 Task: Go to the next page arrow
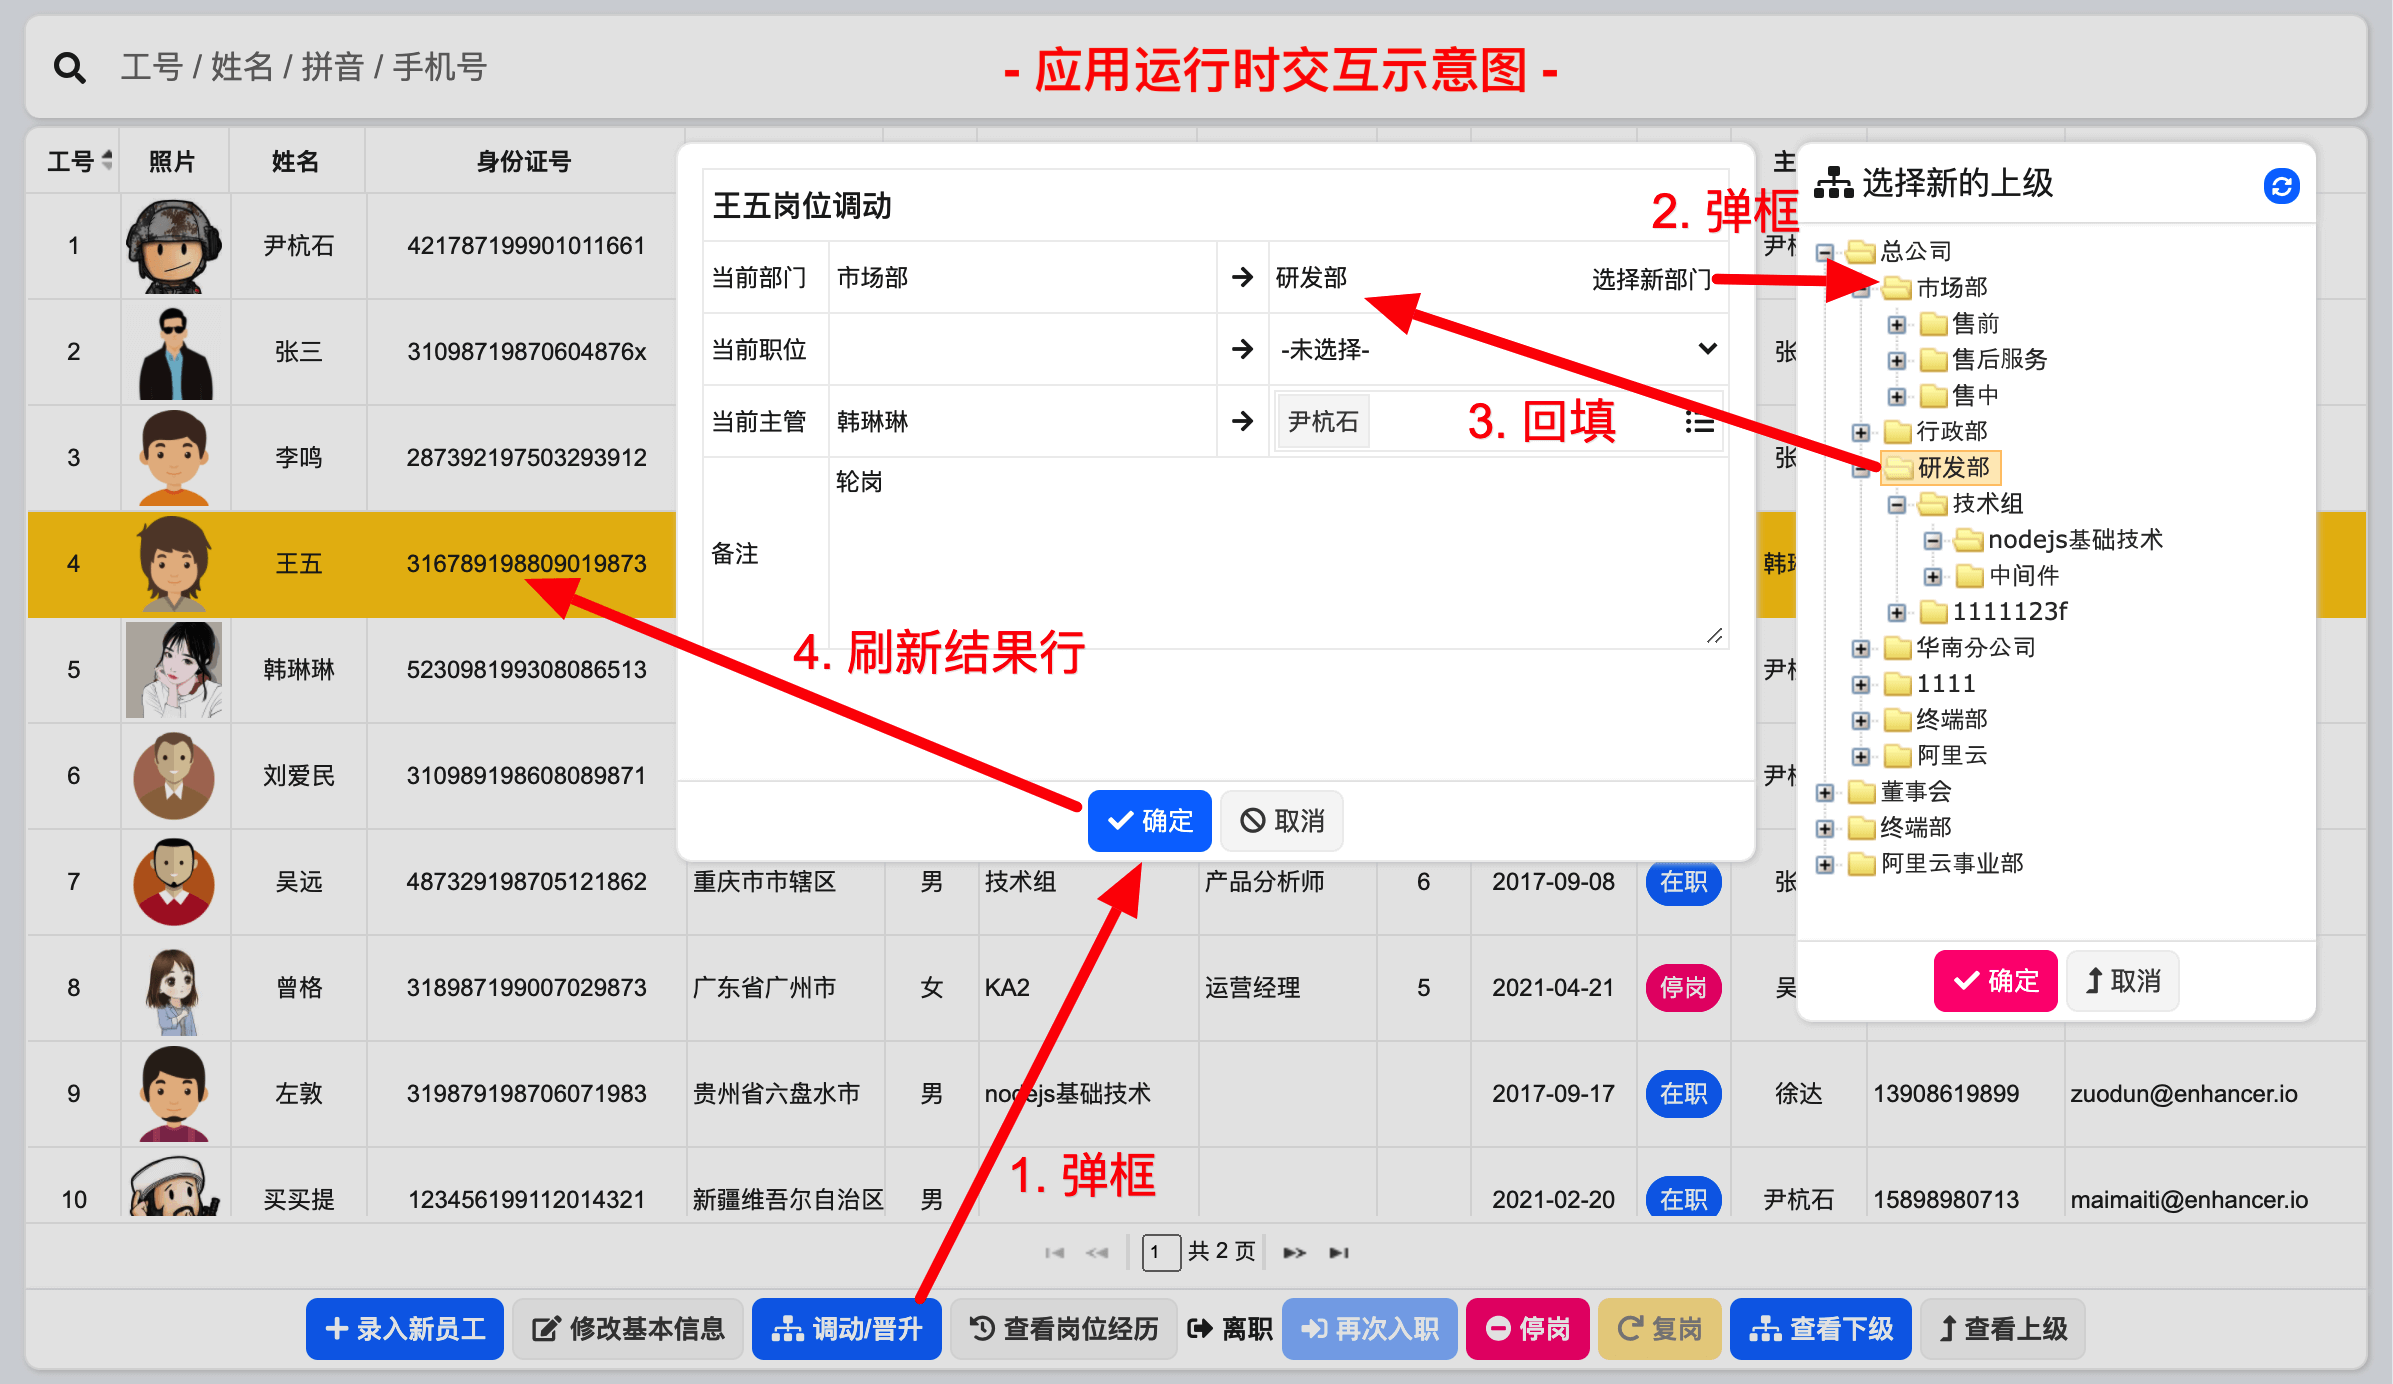pyautogui.click(x=1294, y=1252)
